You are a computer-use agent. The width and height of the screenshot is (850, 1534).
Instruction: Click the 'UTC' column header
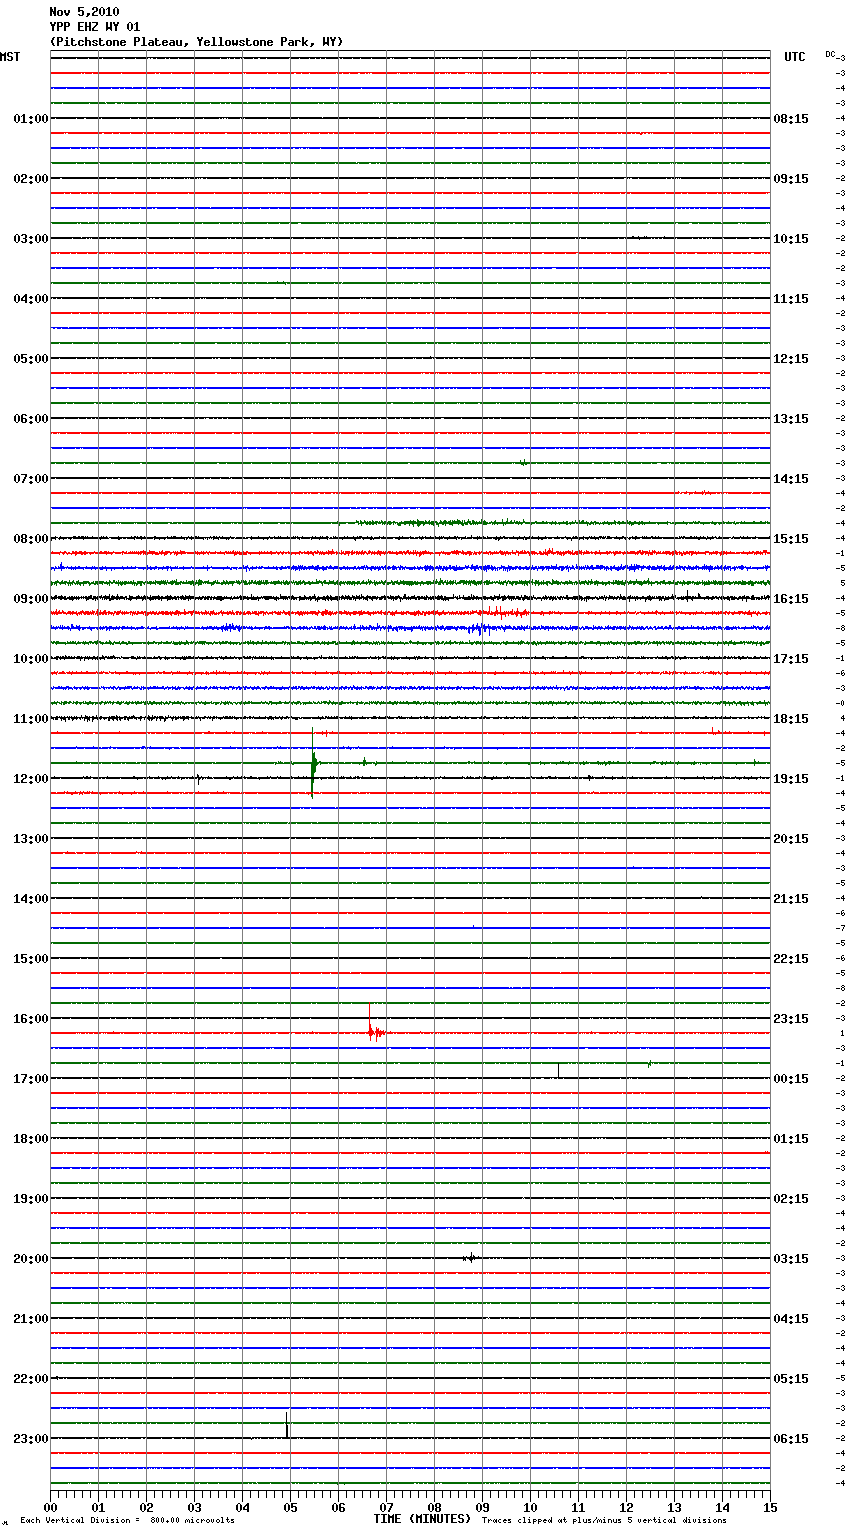tap(795, 57)
